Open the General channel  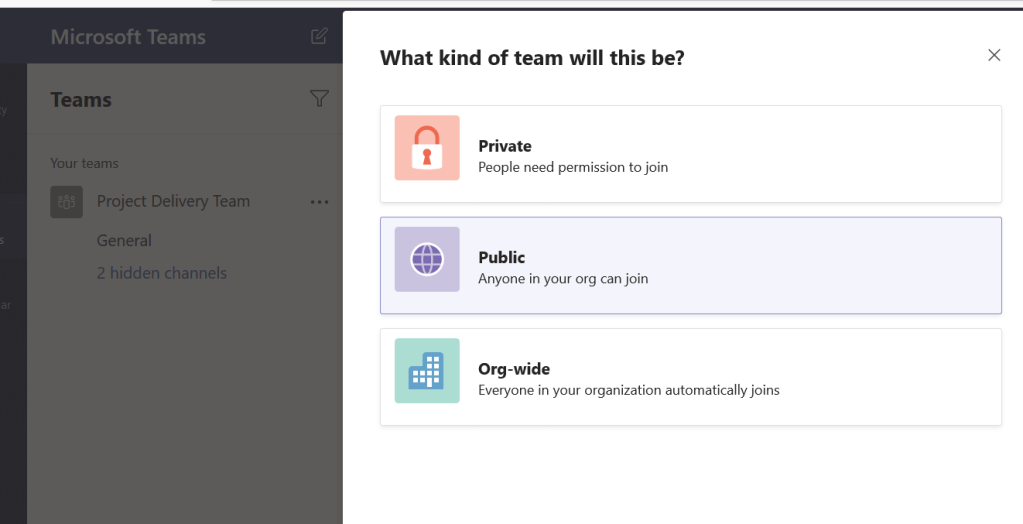[124, 241]
